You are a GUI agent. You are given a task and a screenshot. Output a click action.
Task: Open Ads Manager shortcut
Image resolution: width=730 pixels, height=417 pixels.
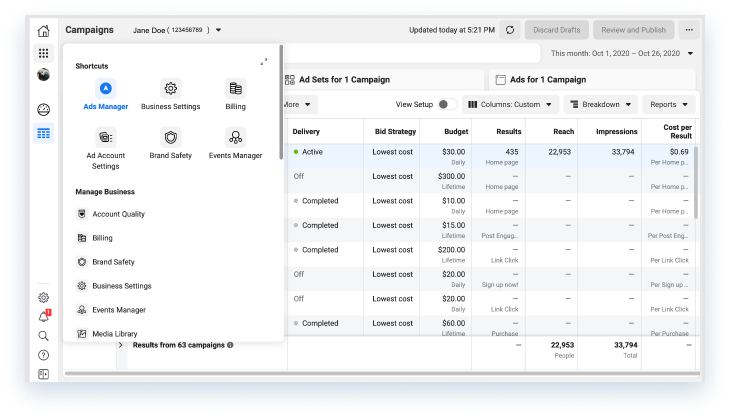pyautogui.click(x=106, y=94)
